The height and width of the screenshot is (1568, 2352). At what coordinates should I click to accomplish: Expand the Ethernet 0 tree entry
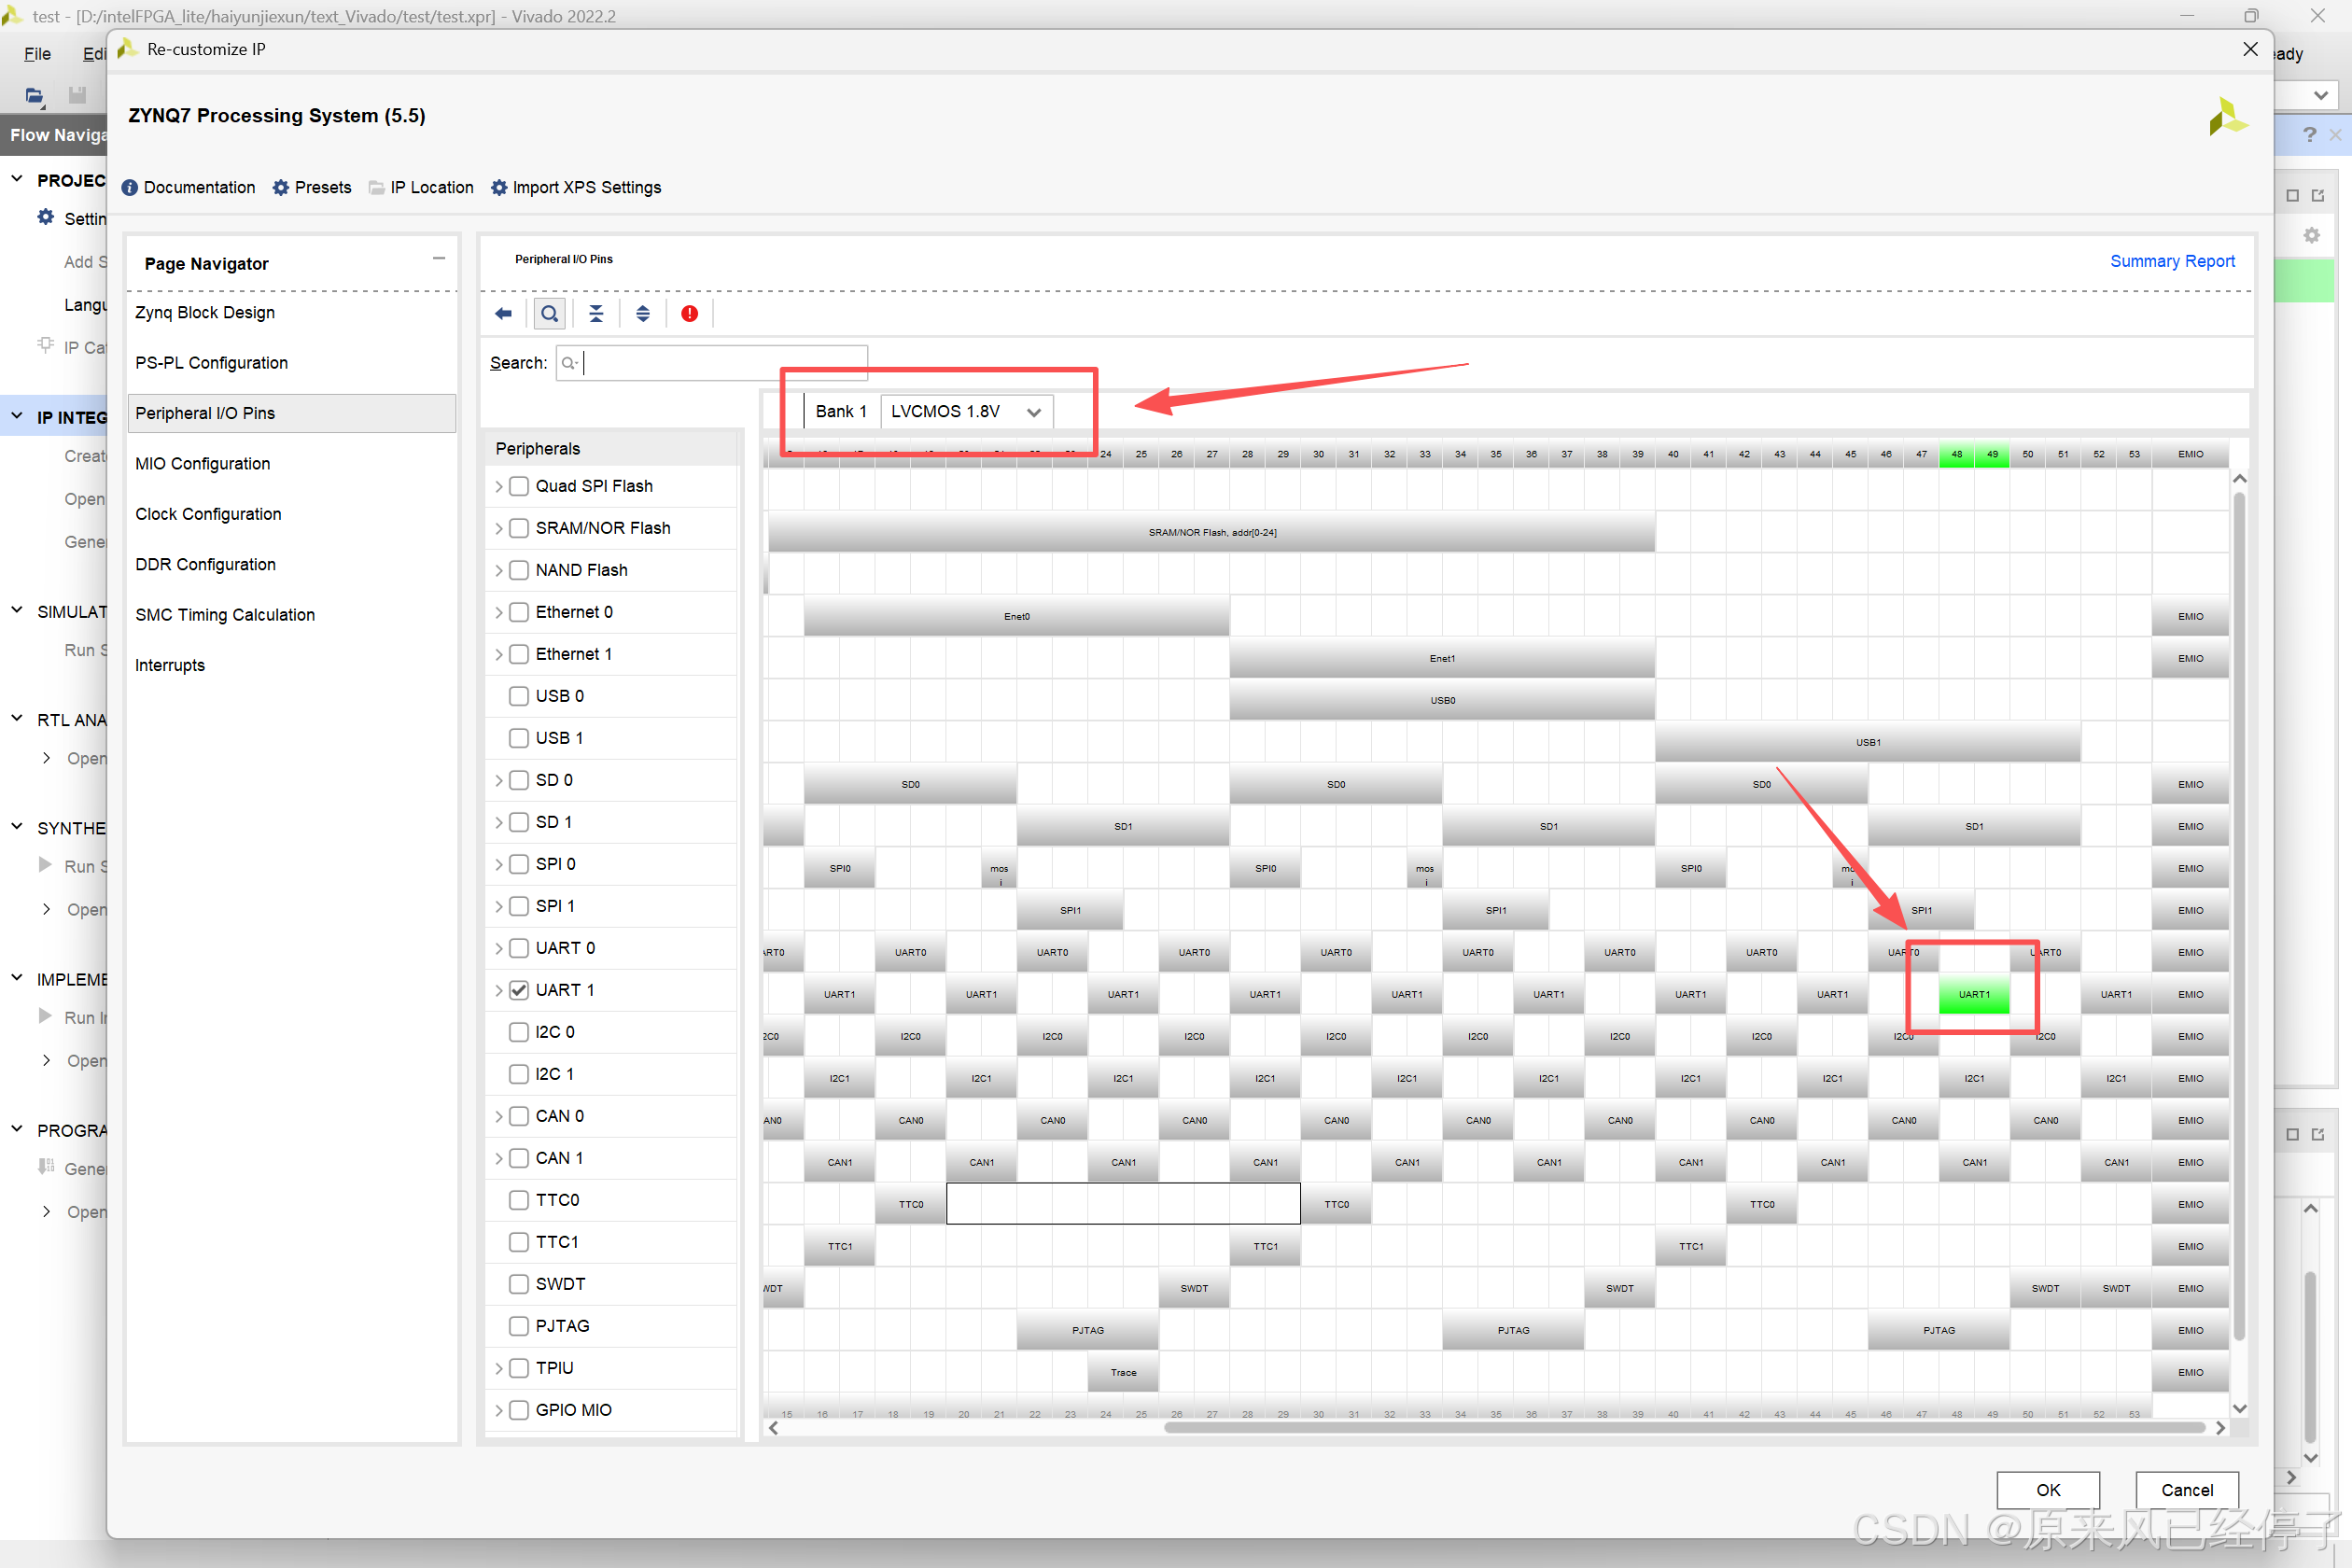(499, 612)
